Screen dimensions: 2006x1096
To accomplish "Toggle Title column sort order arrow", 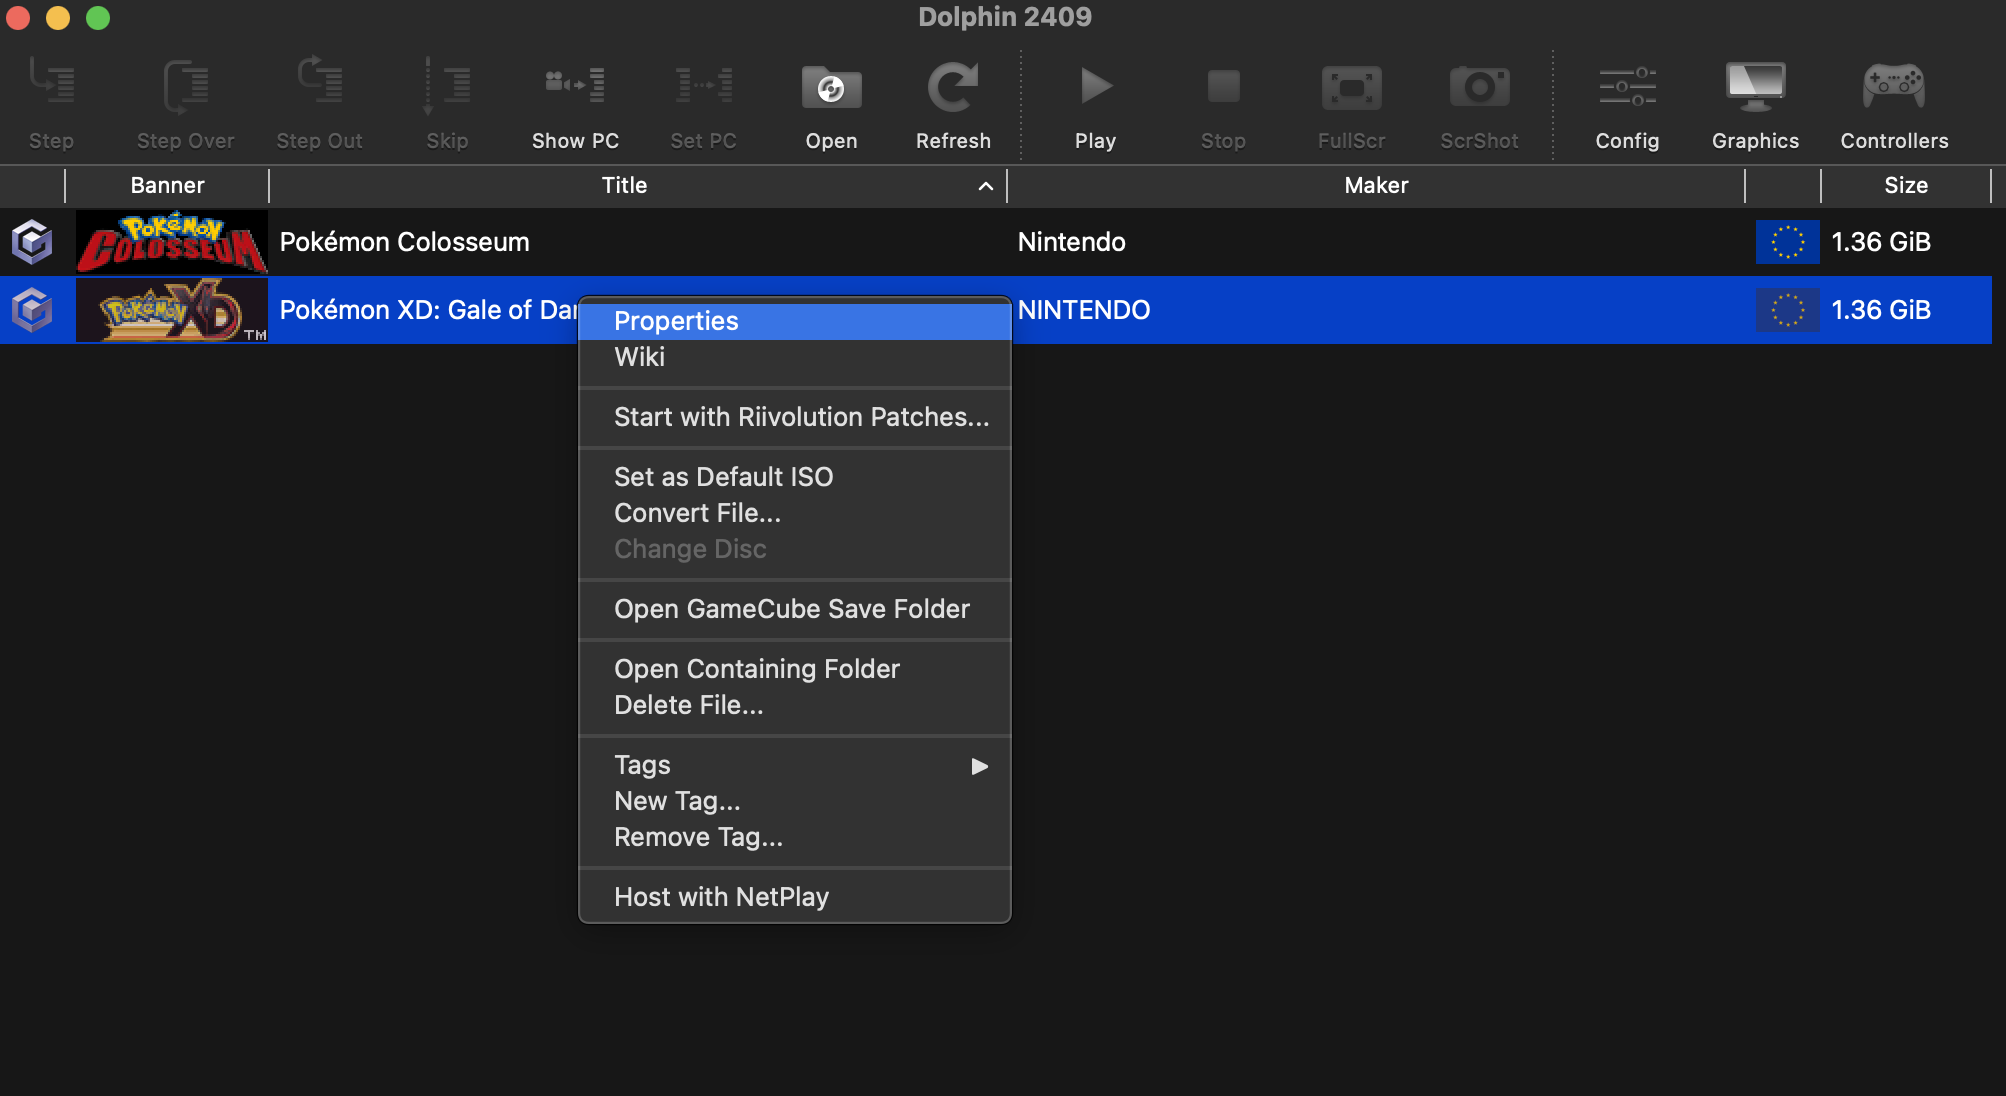I will (x=985, y=186).
